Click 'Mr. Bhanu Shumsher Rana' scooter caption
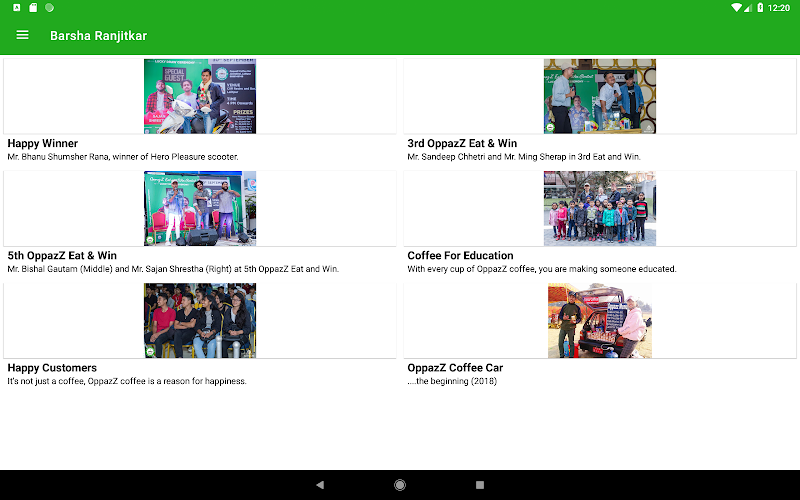The width and height of the screenshot is (800, 500). pyautogui.click(x=123, y=157)
